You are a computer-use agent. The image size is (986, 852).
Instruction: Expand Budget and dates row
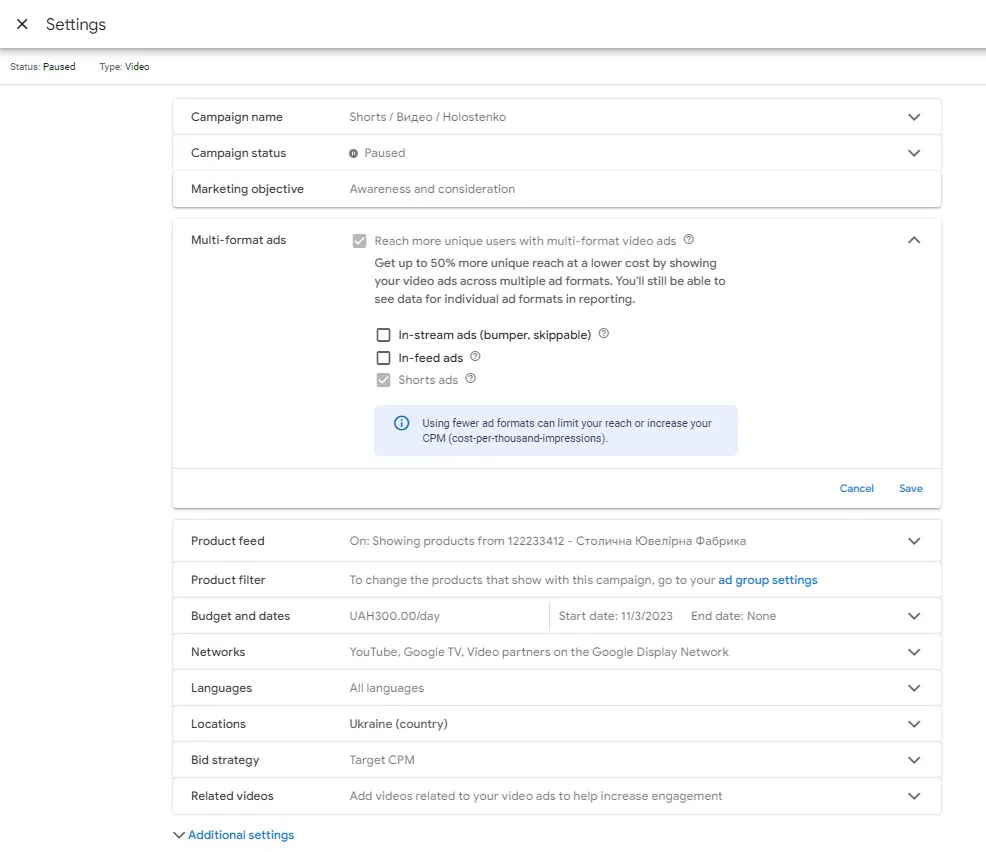coord(914,616)
